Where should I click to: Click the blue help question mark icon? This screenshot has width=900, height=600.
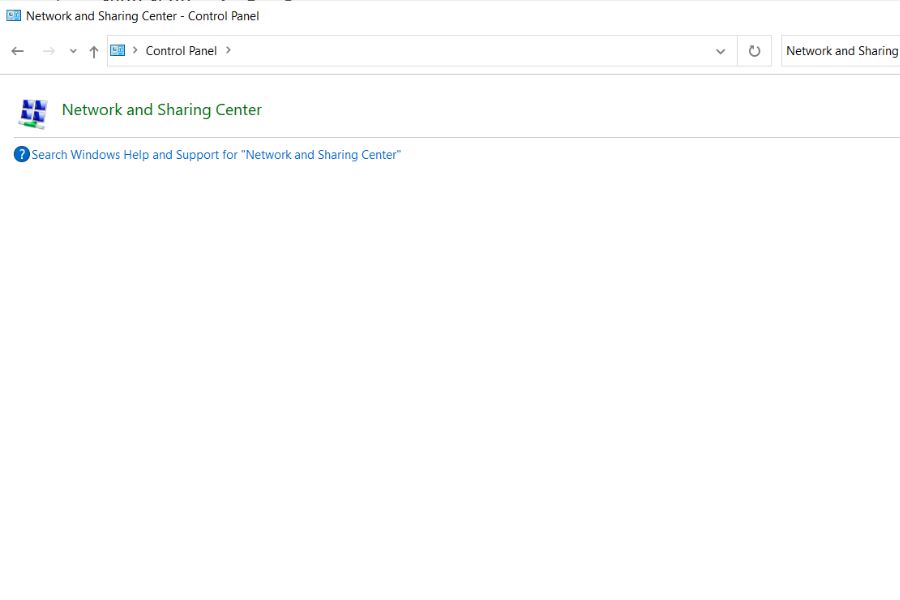pyautogui.click(x=22, y=154)
